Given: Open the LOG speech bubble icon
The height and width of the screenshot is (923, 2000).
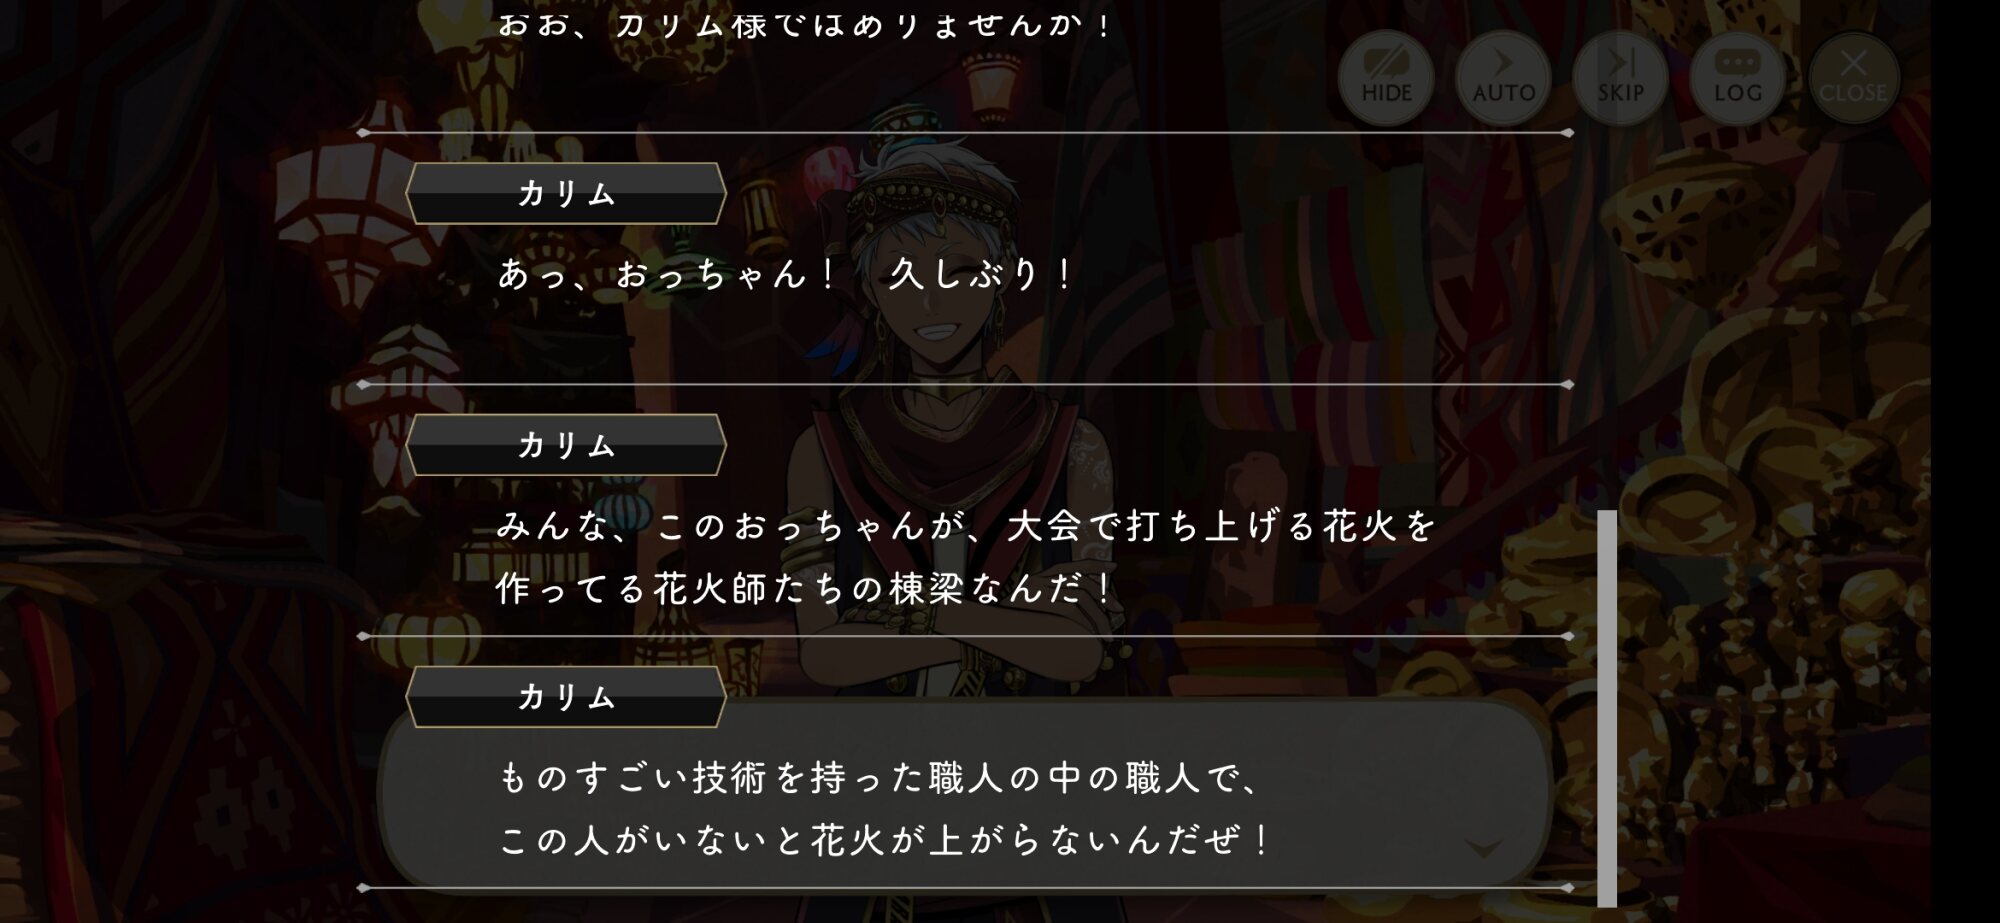Looking at the screenshot, I should coord(1737,77).
